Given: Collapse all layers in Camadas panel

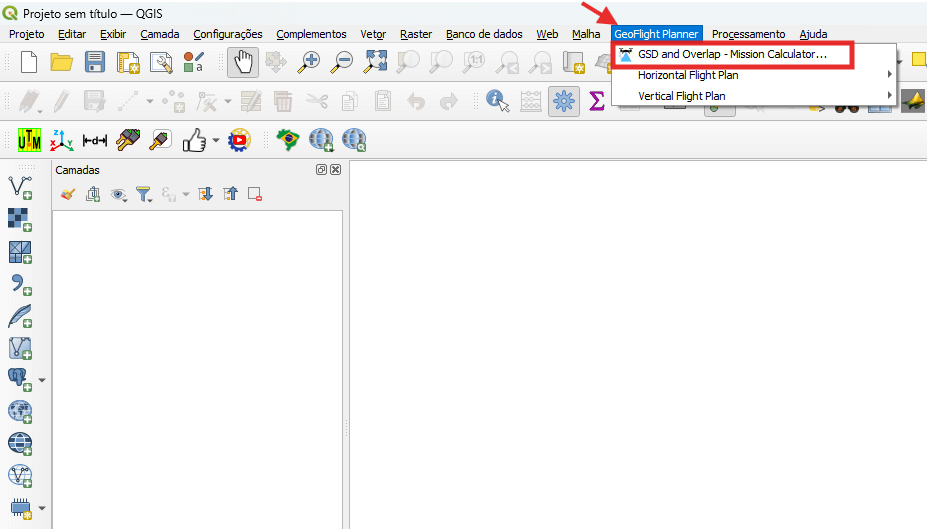Looking at the screenshot, I should pos(230,194).
